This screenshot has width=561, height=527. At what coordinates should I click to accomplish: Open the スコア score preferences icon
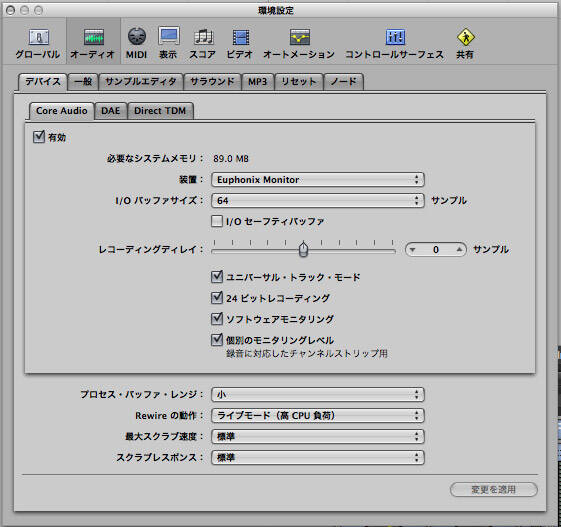(x=203, y=44)
